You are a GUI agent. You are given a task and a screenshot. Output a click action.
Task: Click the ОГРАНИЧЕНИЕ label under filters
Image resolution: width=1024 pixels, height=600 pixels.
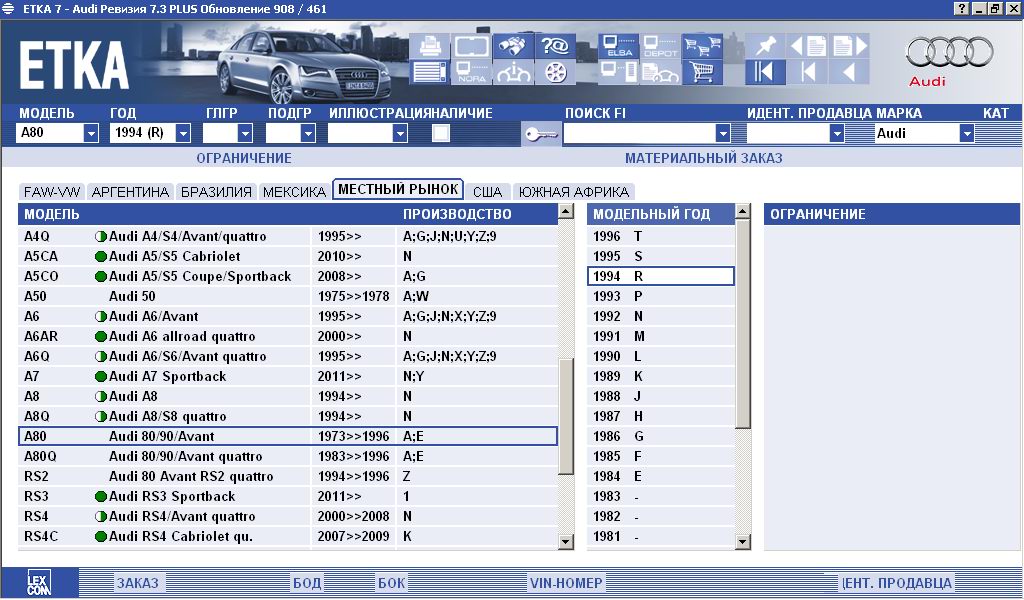(244, 158)
